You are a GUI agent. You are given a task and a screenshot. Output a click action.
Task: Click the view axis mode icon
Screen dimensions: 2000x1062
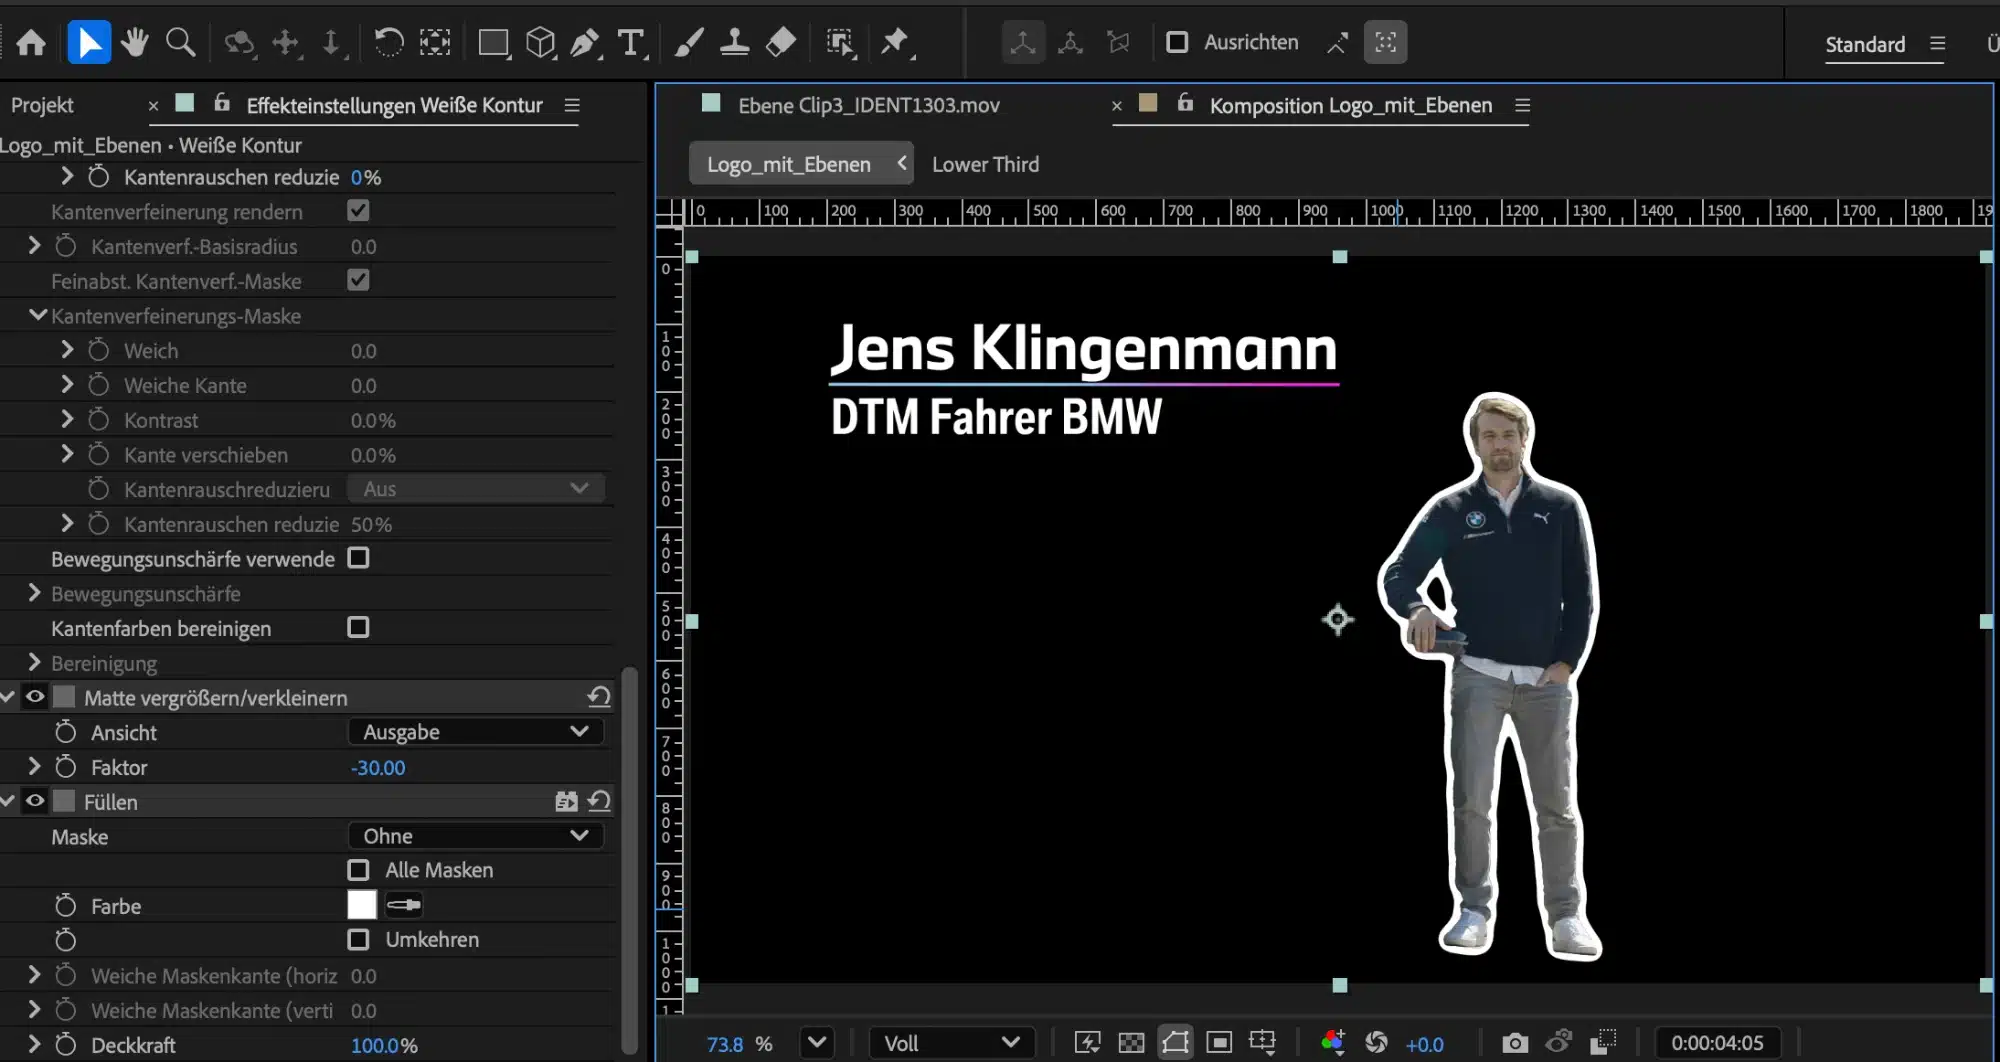1118,42
